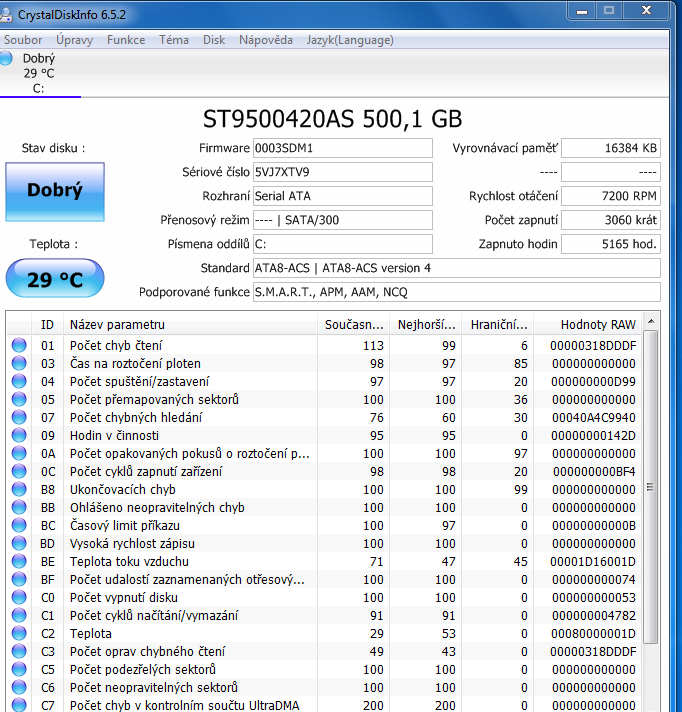
Task: Click the Písmena oddílů field C:
Action: [343, 244]
